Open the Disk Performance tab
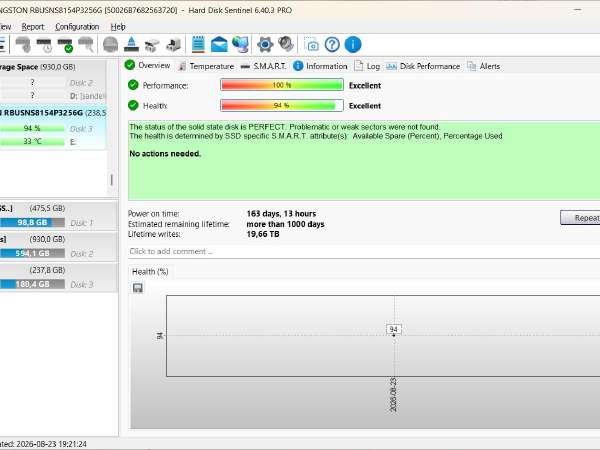The height and width of the screenshot is (450, 600). [423, 66]
